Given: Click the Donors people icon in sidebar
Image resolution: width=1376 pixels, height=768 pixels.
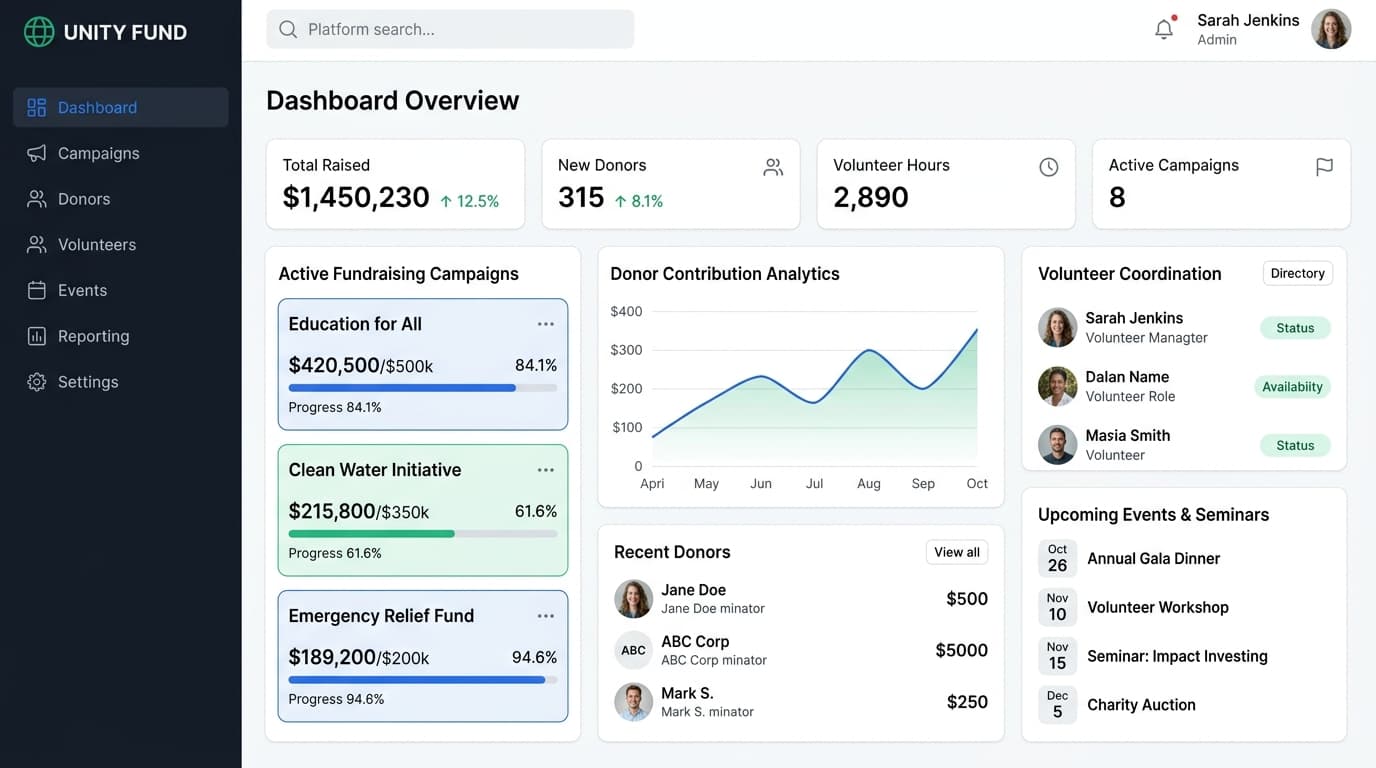Looking at the screenshot, I should (37, 199).
